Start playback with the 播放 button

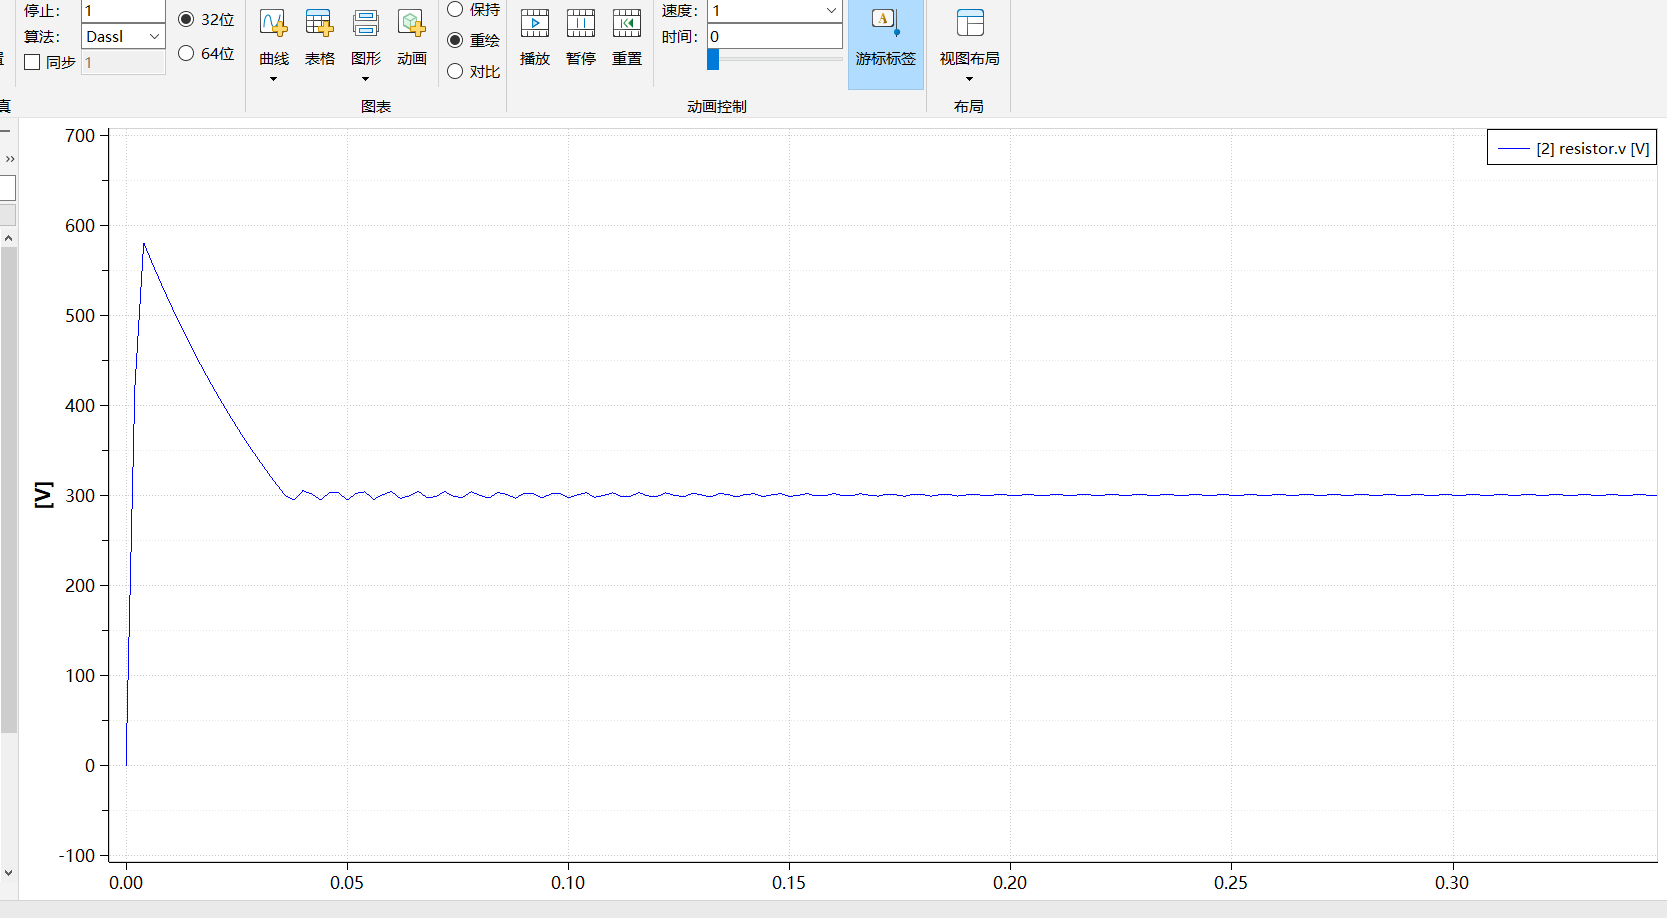pos(535,36)
